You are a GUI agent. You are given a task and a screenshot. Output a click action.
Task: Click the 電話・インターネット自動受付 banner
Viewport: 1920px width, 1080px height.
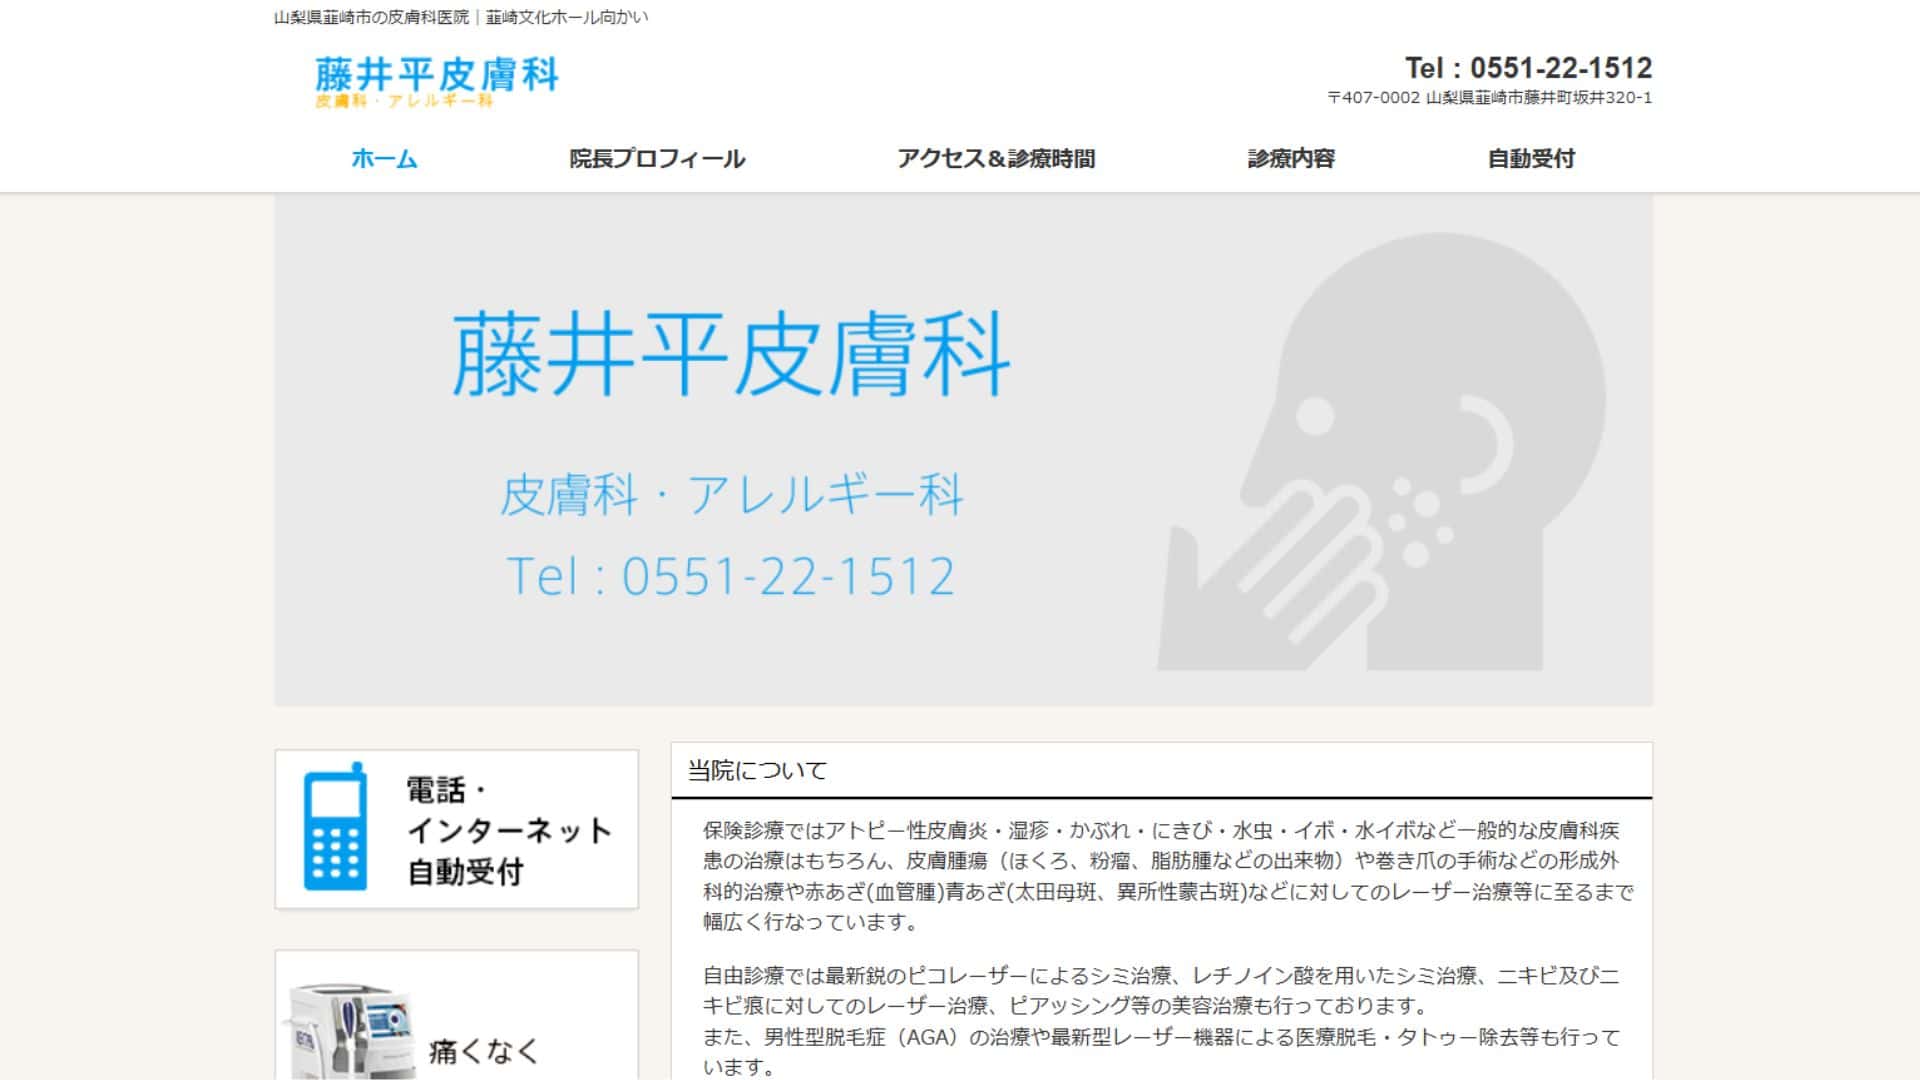[x=455, y=830]
